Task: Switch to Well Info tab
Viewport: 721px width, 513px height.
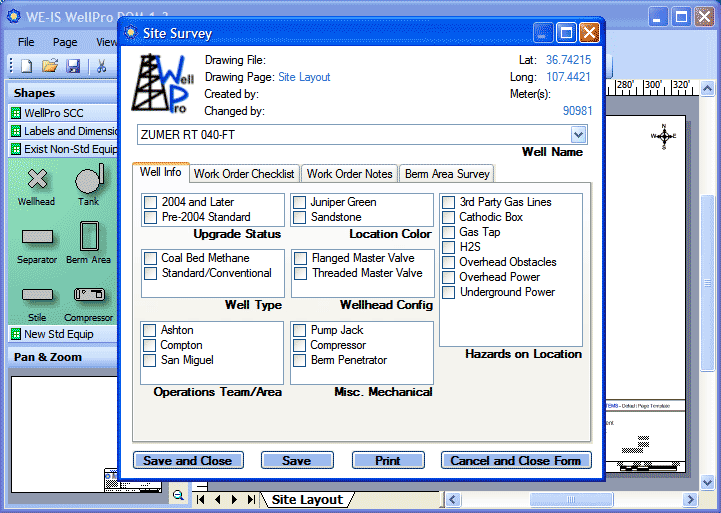Action: pos(160,172)
